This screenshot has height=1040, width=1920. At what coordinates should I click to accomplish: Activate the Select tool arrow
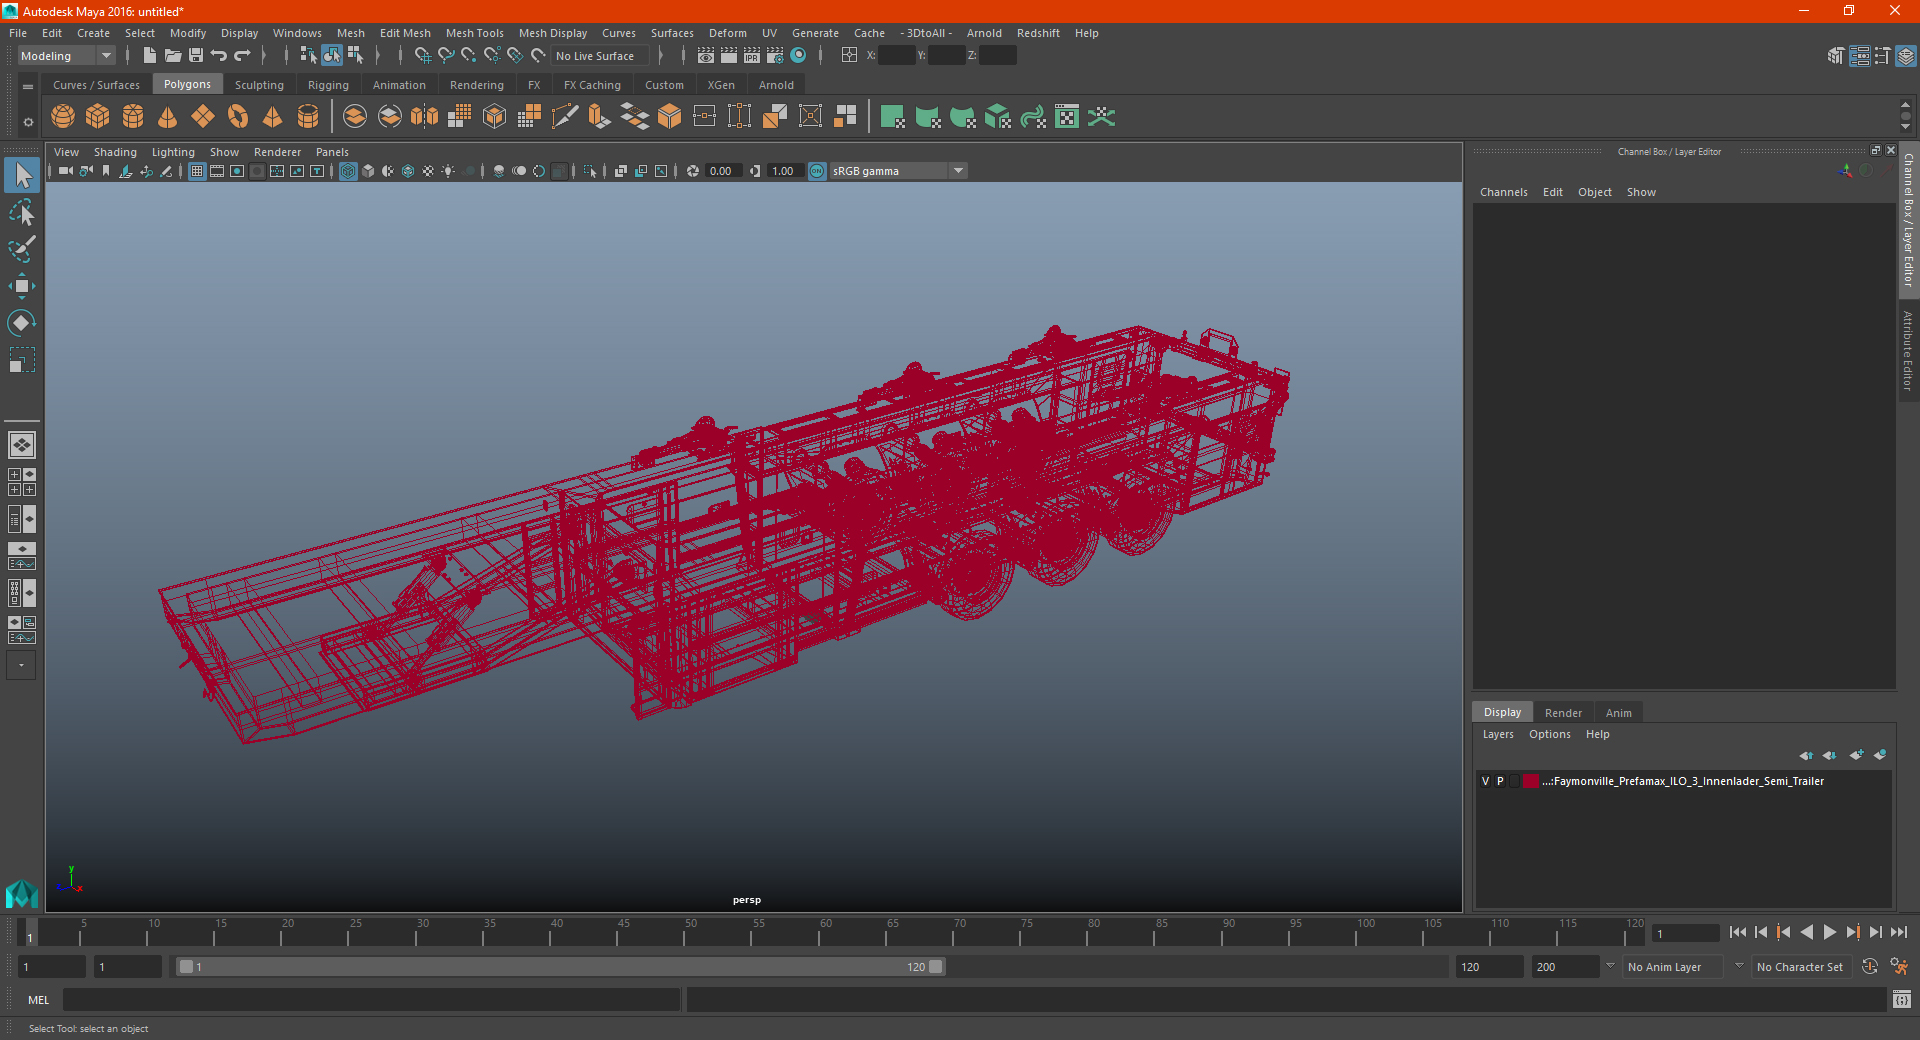pyautogui.click(x=21, y=175)
